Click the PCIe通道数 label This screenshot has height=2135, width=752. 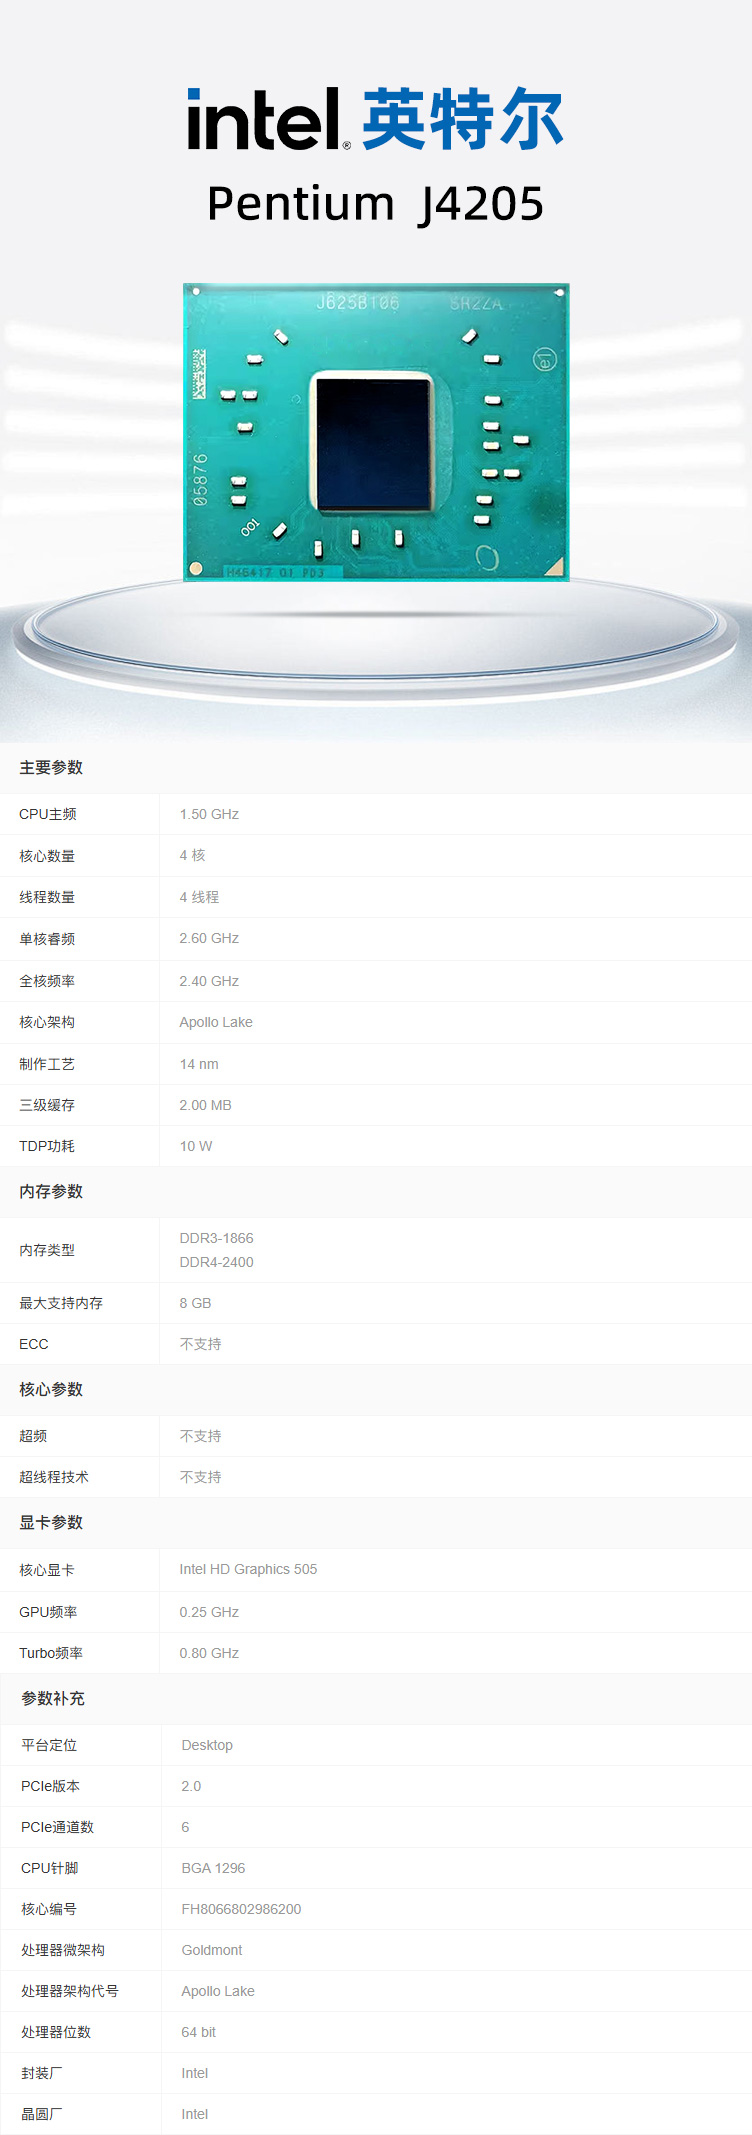click(x=57, y=1827)
